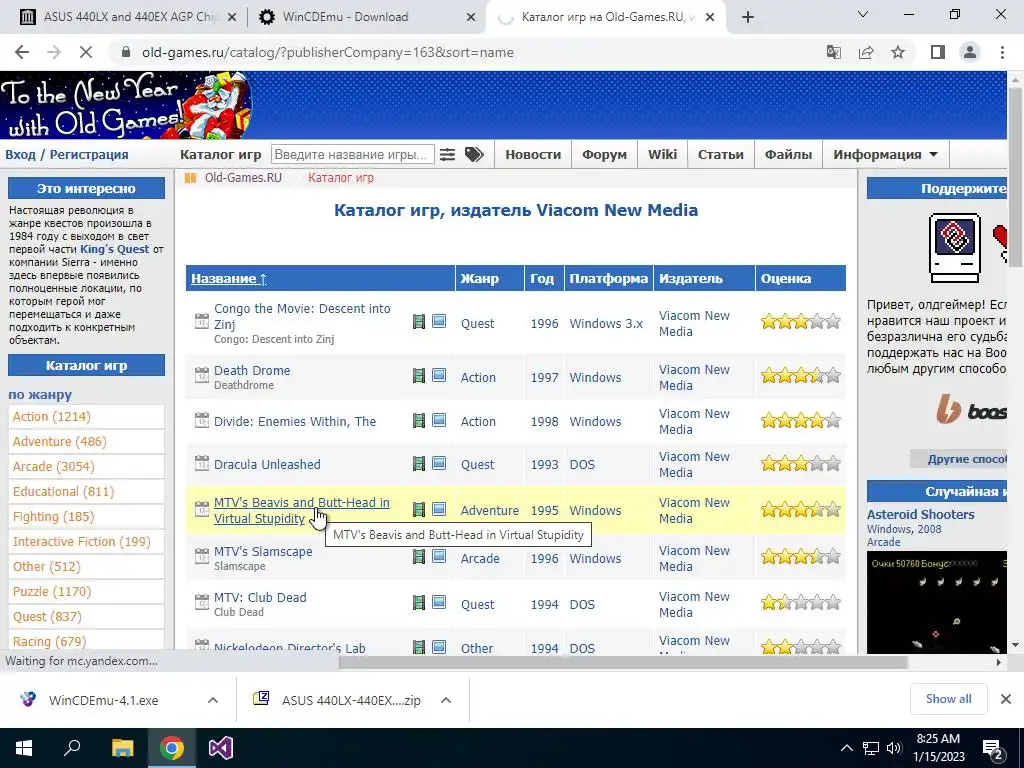Expand WinCDEmu-4.1.exe download options arrow
This screenshot has height=768, width=1024.
(213, 700)
